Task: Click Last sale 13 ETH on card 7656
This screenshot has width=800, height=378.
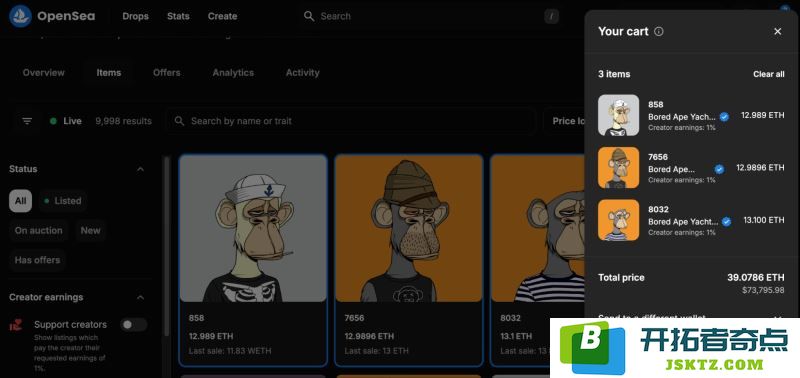Action: click(x=376, y=351)
